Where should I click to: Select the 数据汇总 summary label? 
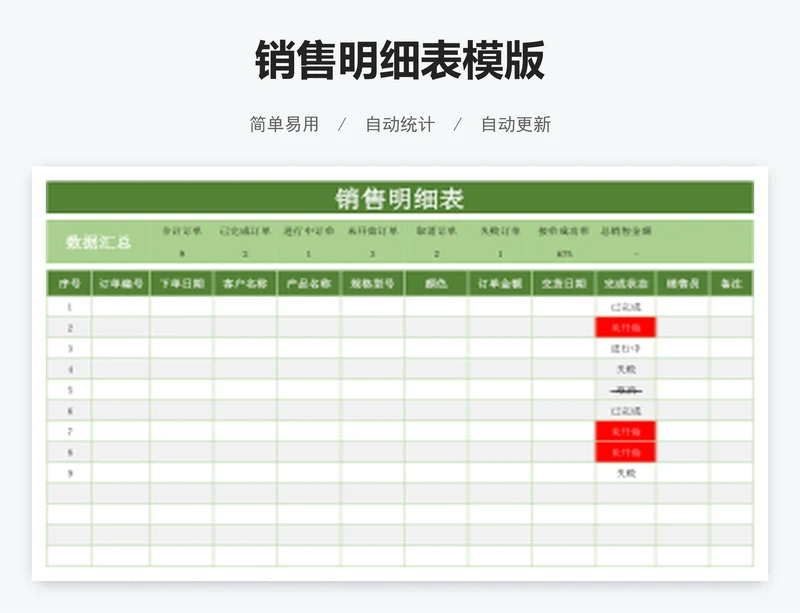tap(98, 241)
